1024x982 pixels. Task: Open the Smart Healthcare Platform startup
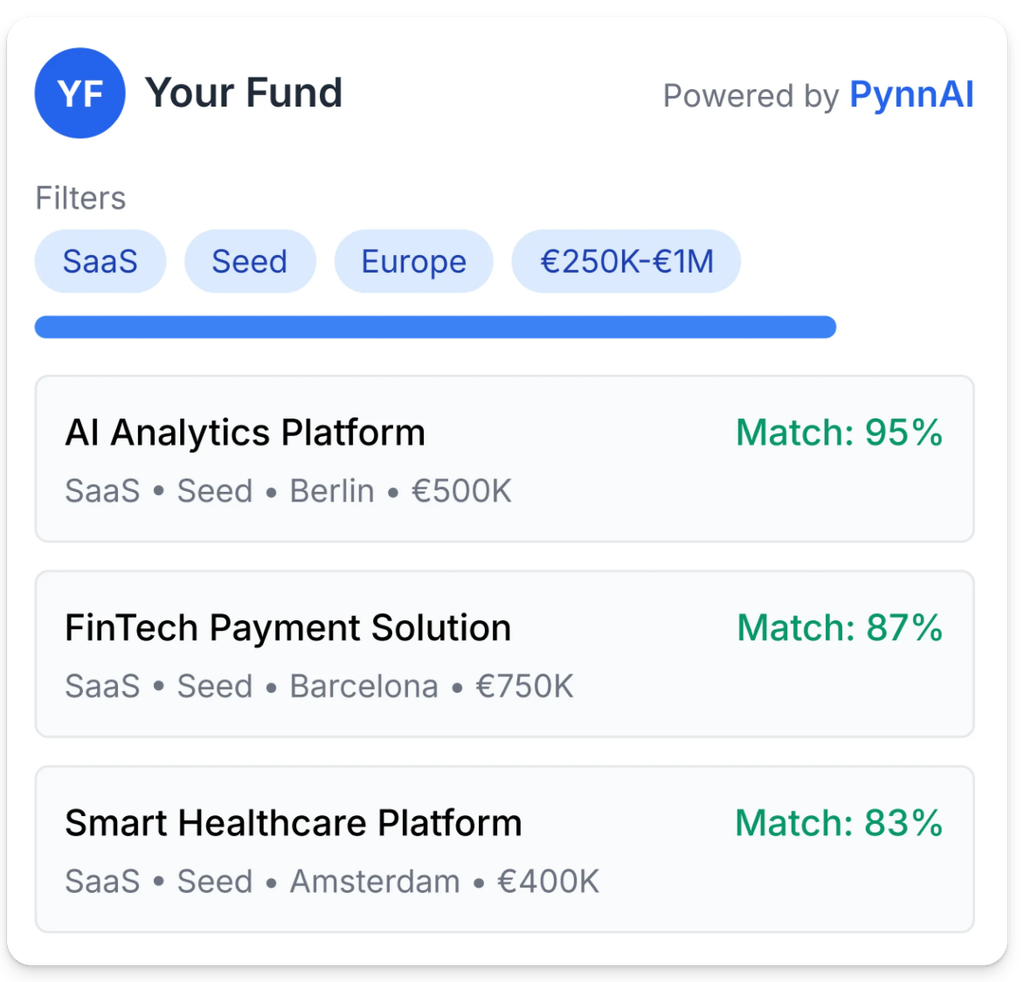(x=293, y=823)
